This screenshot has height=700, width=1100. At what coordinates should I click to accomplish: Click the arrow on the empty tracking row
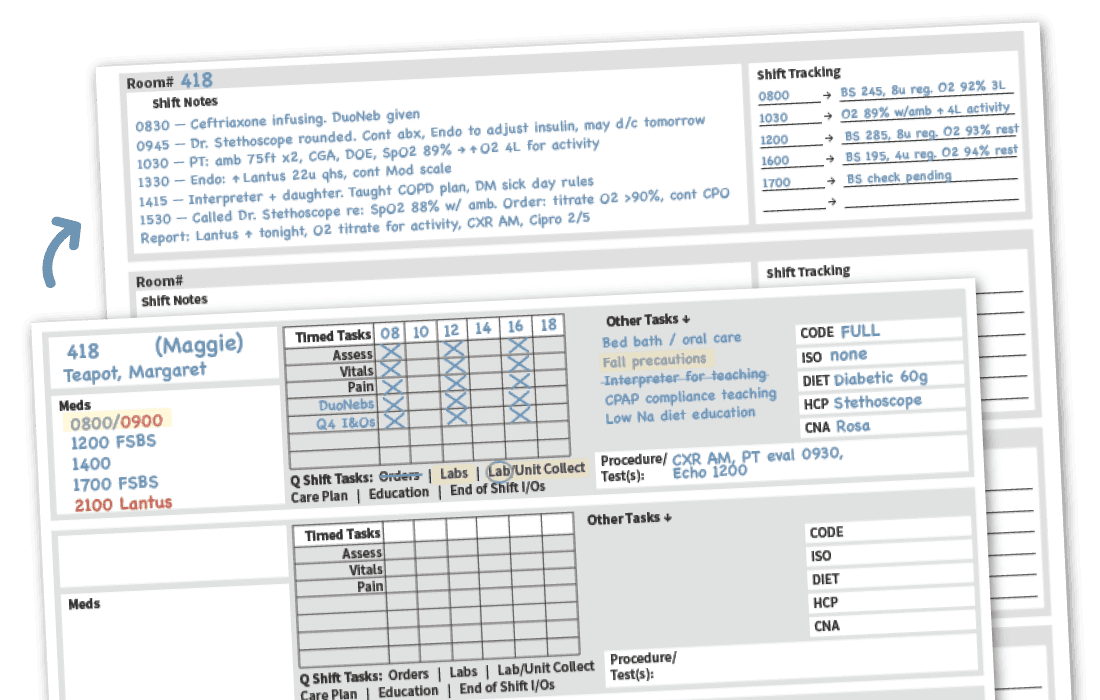point(832,200)
